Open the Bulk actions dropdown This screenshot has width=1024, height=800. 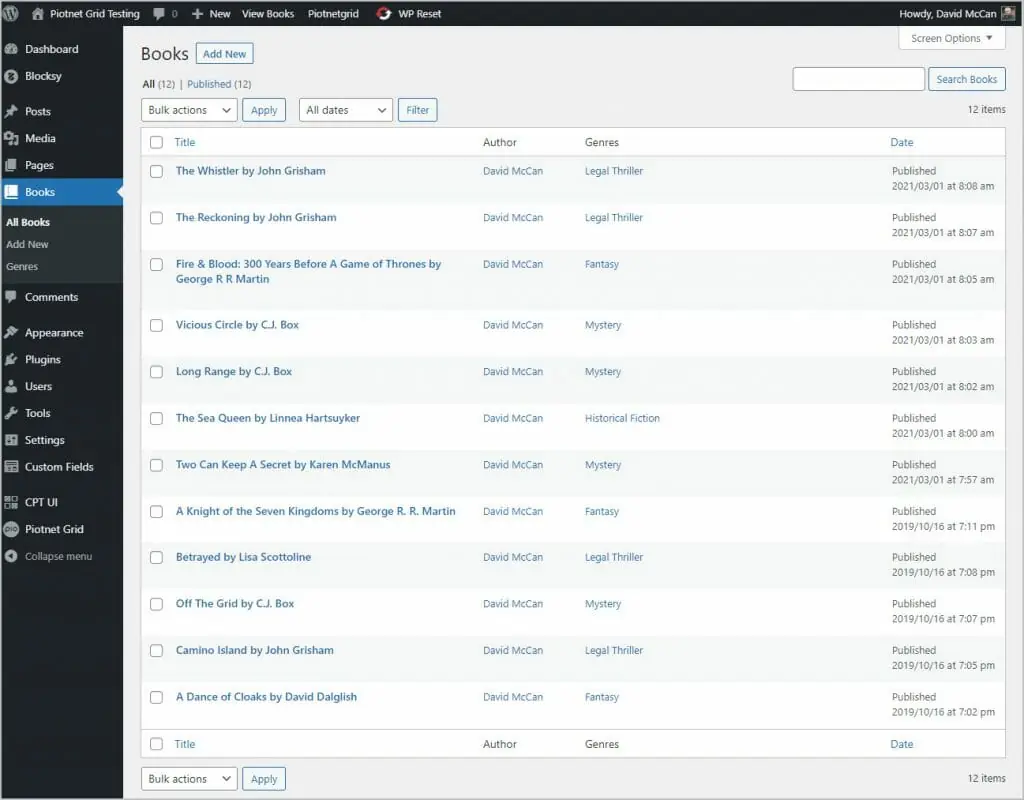pos(188,110)
